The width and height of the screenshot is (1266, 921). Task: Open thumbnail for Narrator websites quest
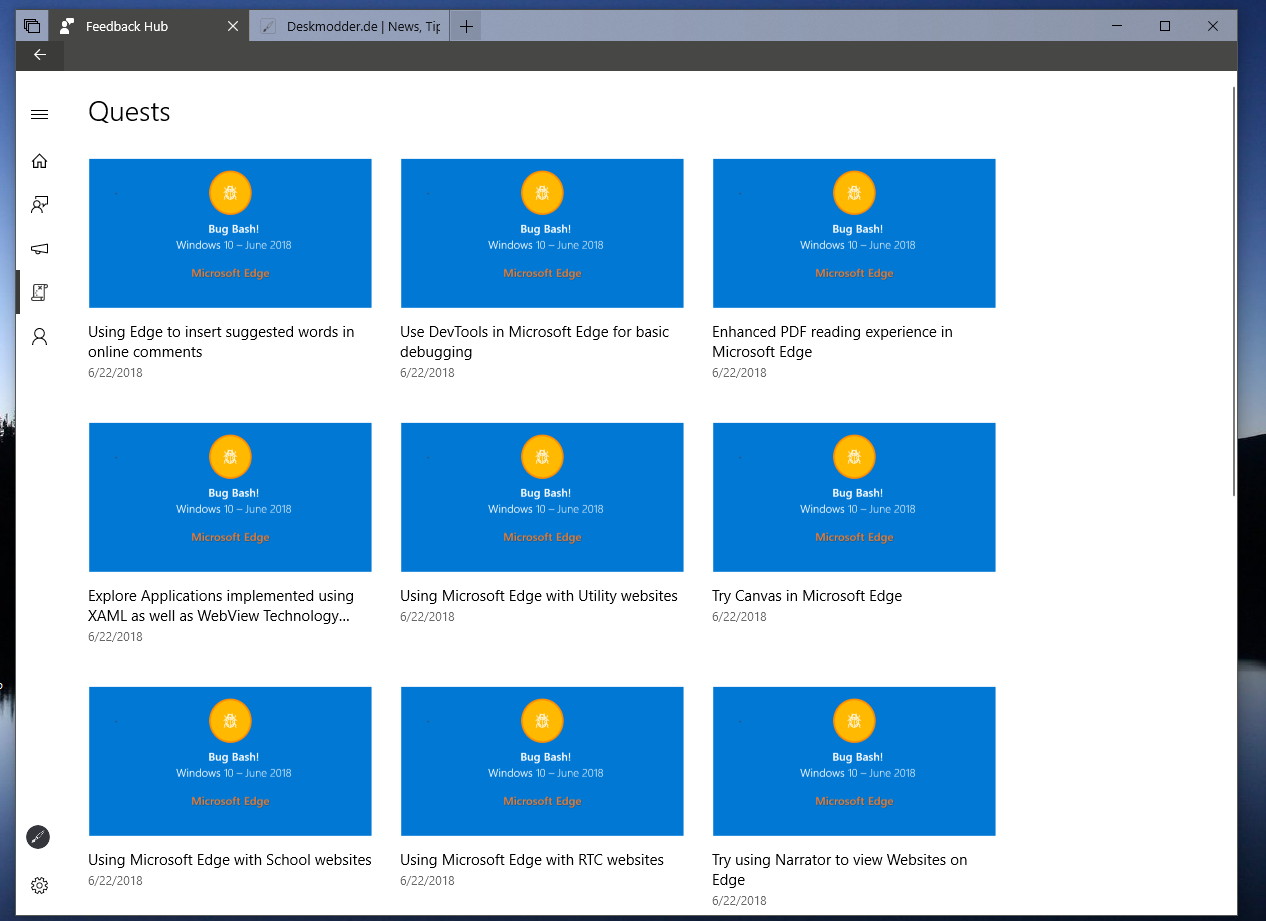(x=854, y=761)
